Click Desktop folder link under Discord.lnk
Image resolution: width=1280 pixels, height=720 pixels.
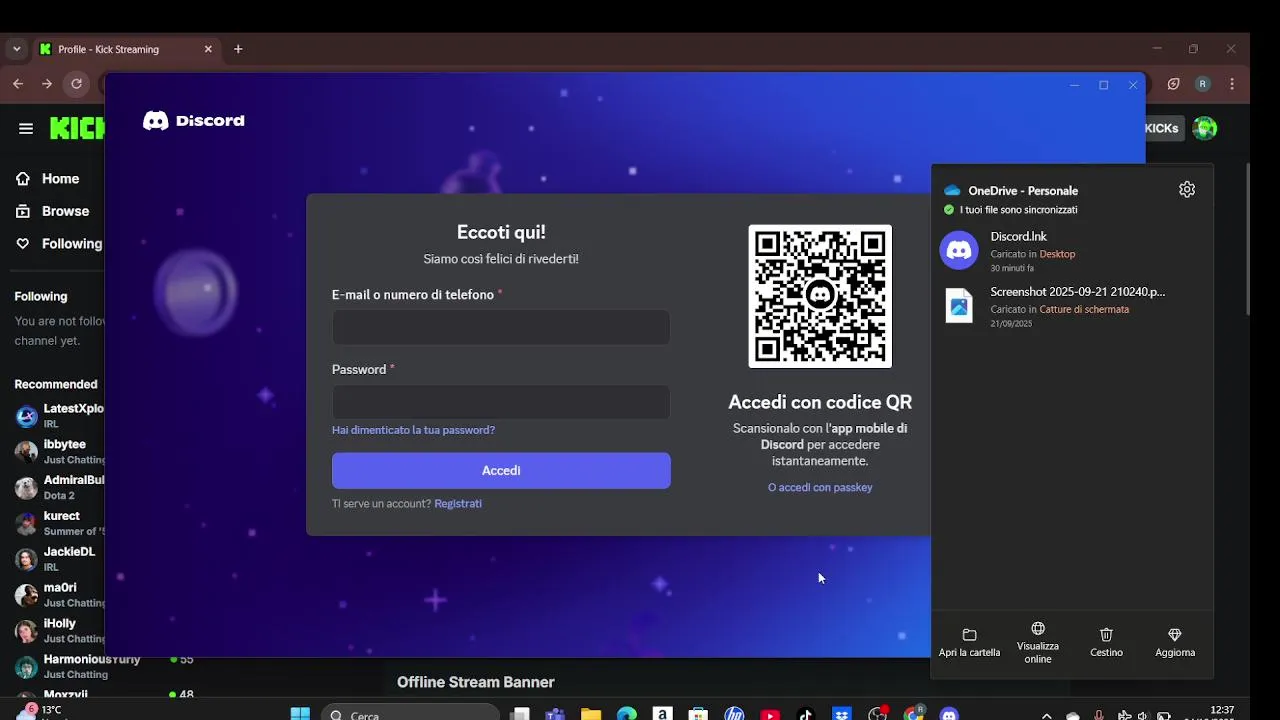(1057, 254)
